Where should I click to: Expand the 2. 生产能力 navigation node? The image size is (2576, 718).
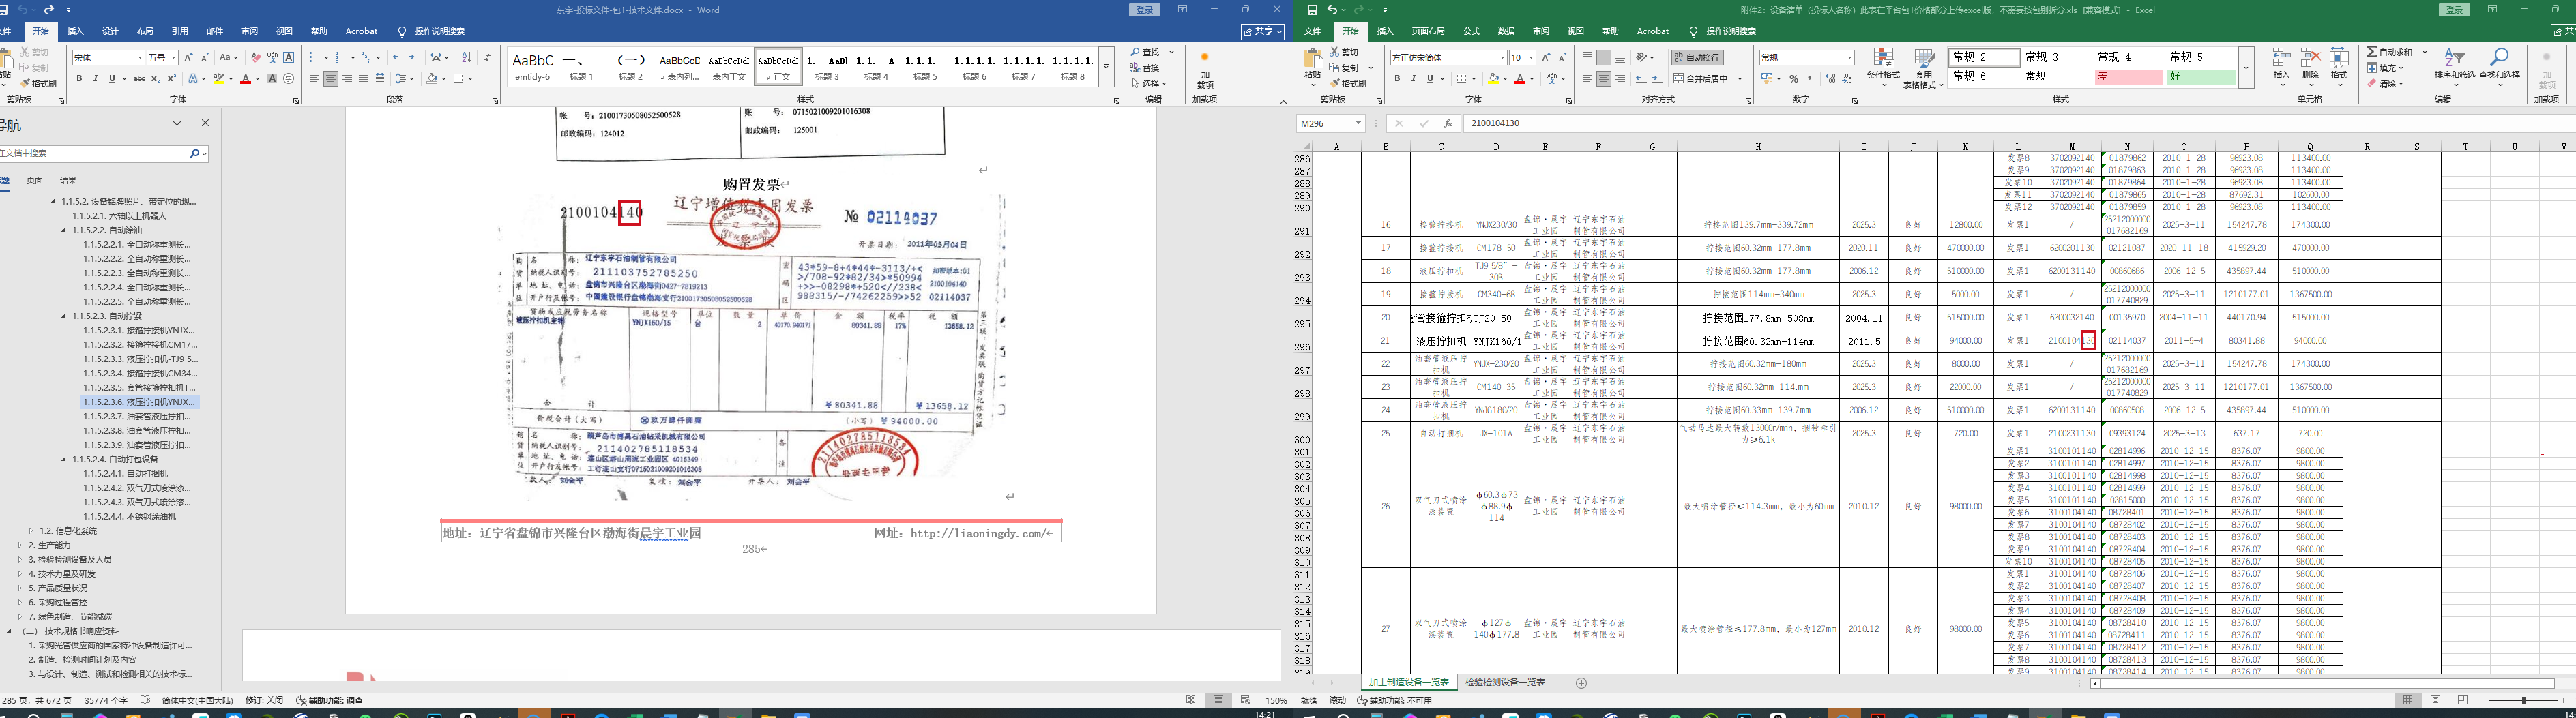(19, 545)
